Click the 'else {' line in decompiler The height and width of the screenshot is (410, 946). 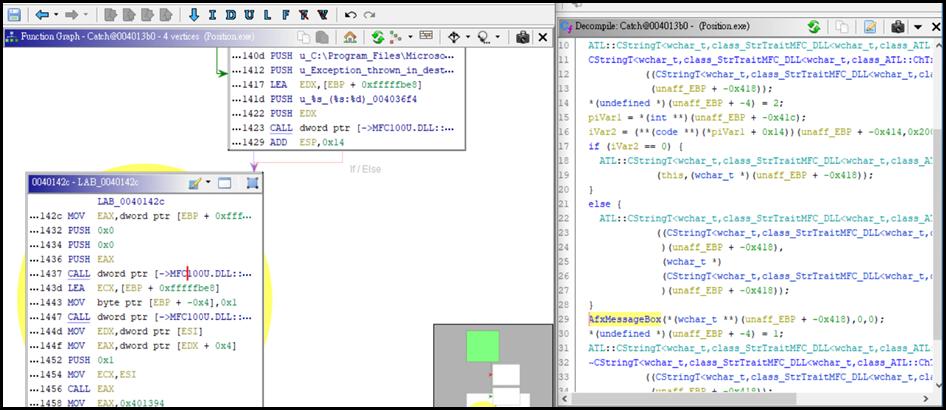607,204
